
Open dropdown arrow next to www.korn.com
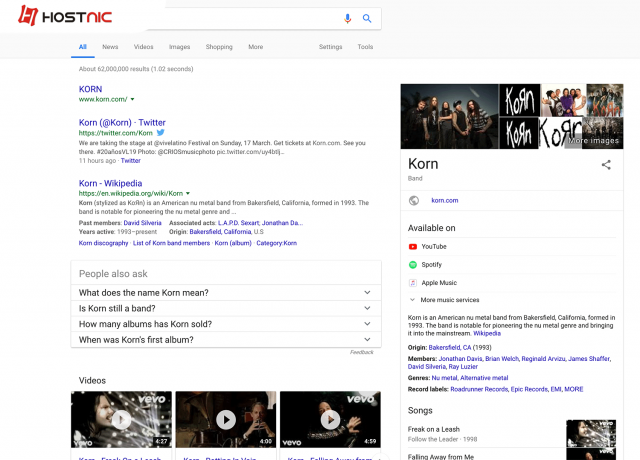point(132,99)
